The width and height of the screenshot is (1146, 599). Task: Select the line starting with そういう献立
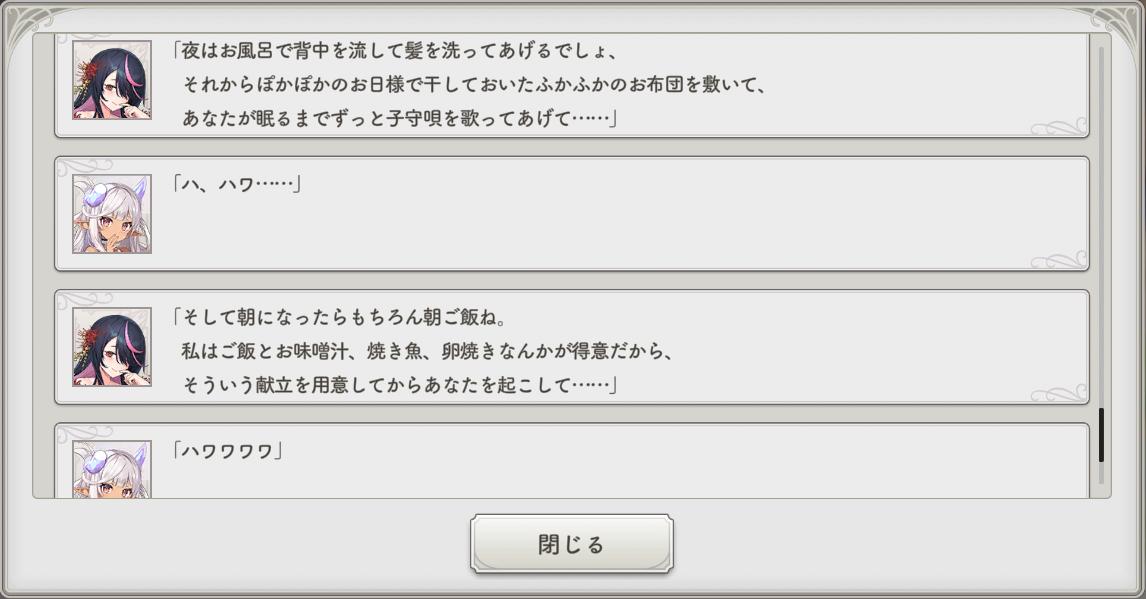pyautogui.click(x=398, y=385)
